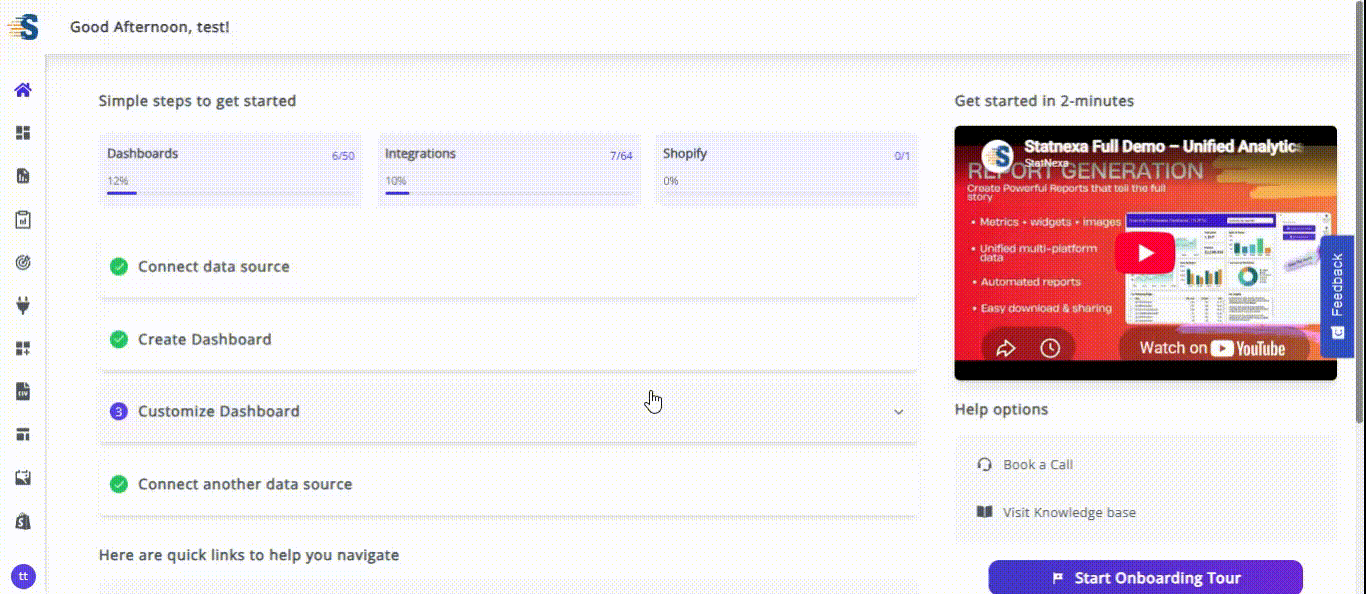Open the Feedback side tab
Image resolution: width=1366 pixels, height=594 pixels.
[x=1337, y=296]
